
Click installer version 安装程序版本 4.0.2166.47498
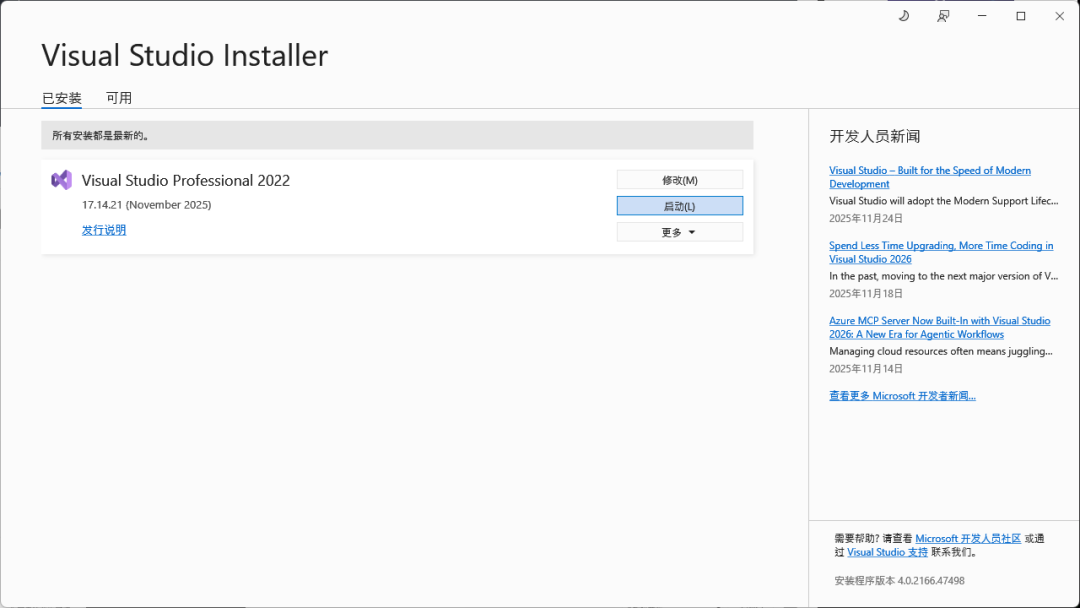click(x=900, y=580)
